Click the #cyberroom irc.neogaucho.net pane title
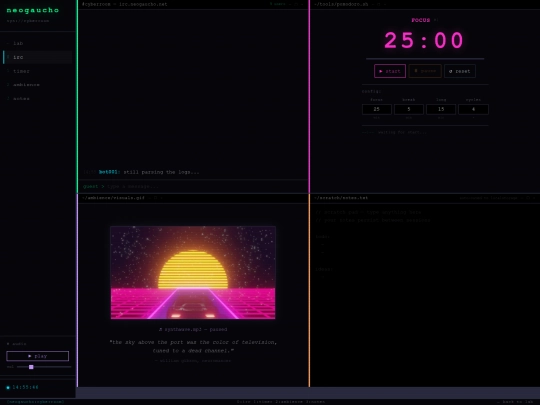This screenshot has width=540, height=405. [x=125, y=4]
